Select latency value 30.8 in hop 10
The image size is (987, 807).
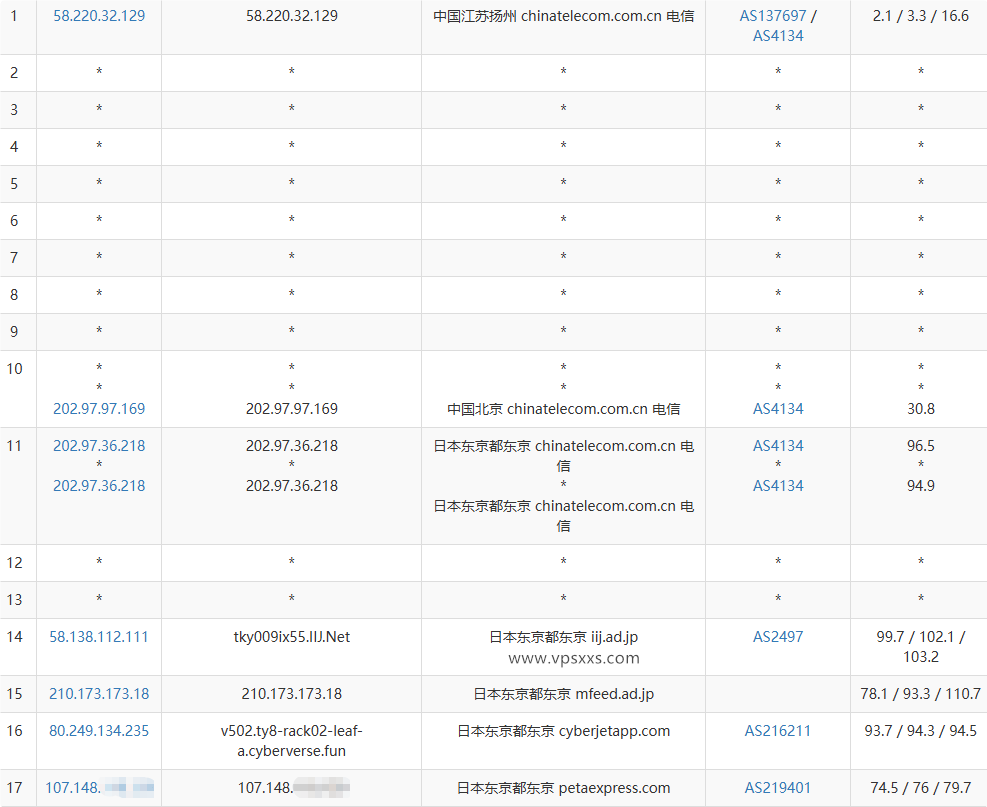[x=920, y=409]
